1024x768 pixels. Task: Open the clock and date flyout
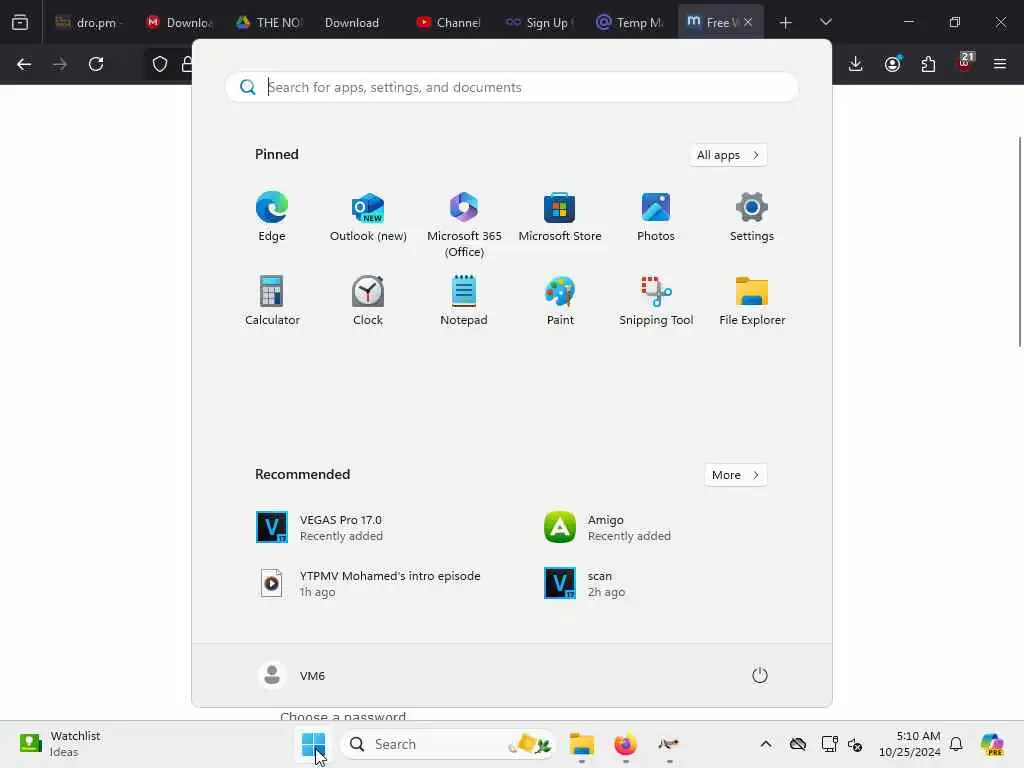tap(909, 744)
